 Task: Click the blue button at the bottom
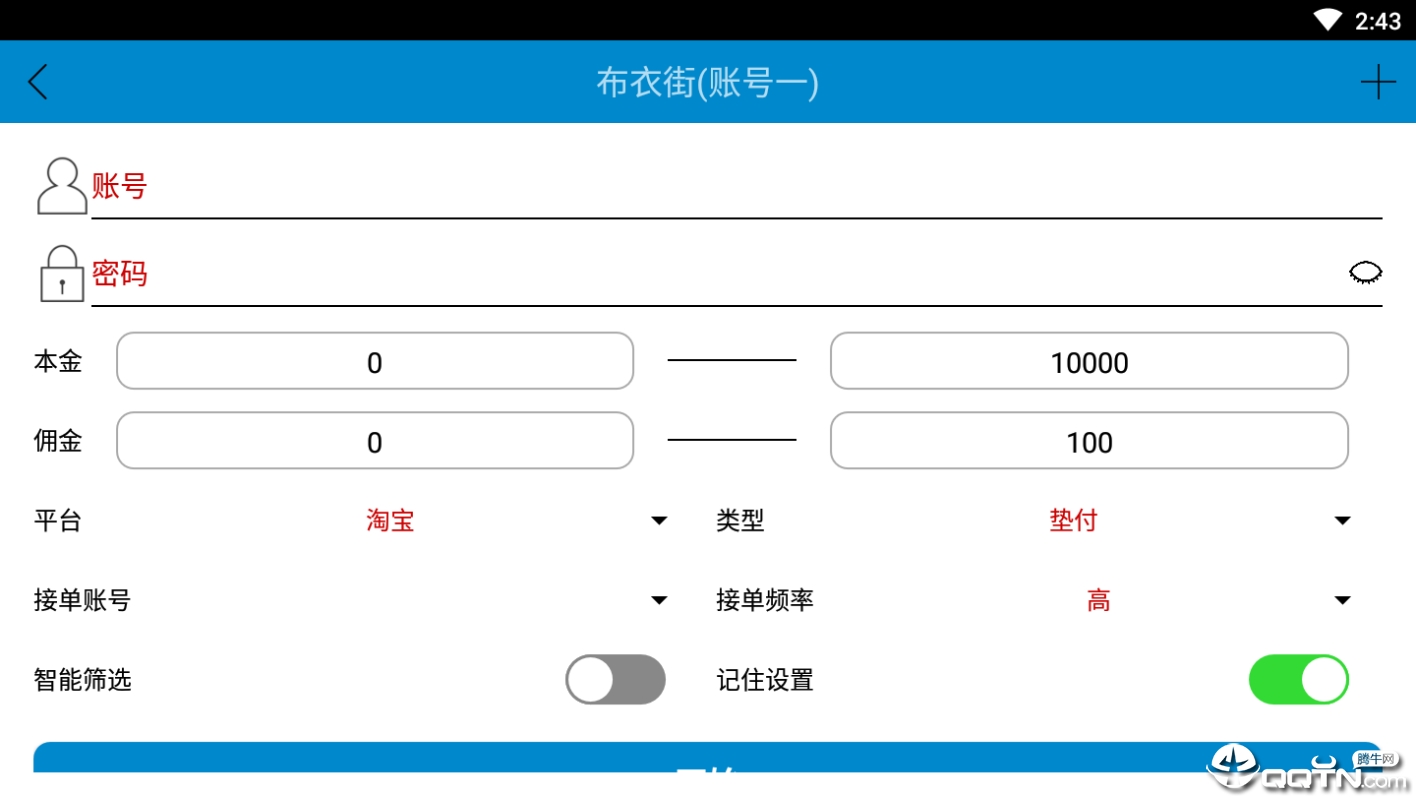707,758
